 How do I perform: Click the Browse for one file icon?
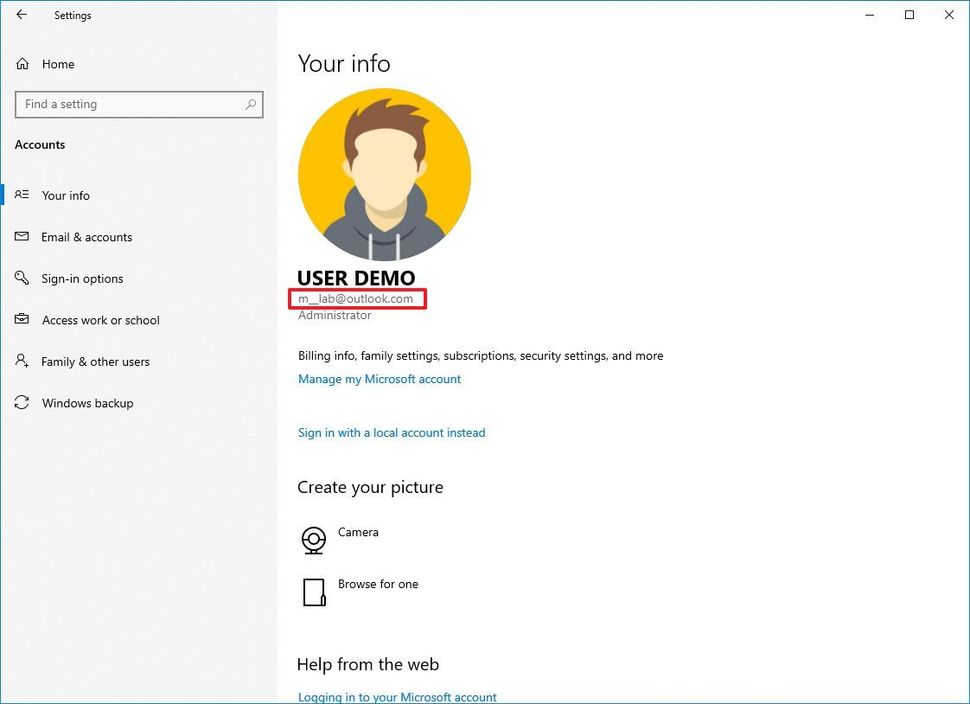(x=314, y=592)
